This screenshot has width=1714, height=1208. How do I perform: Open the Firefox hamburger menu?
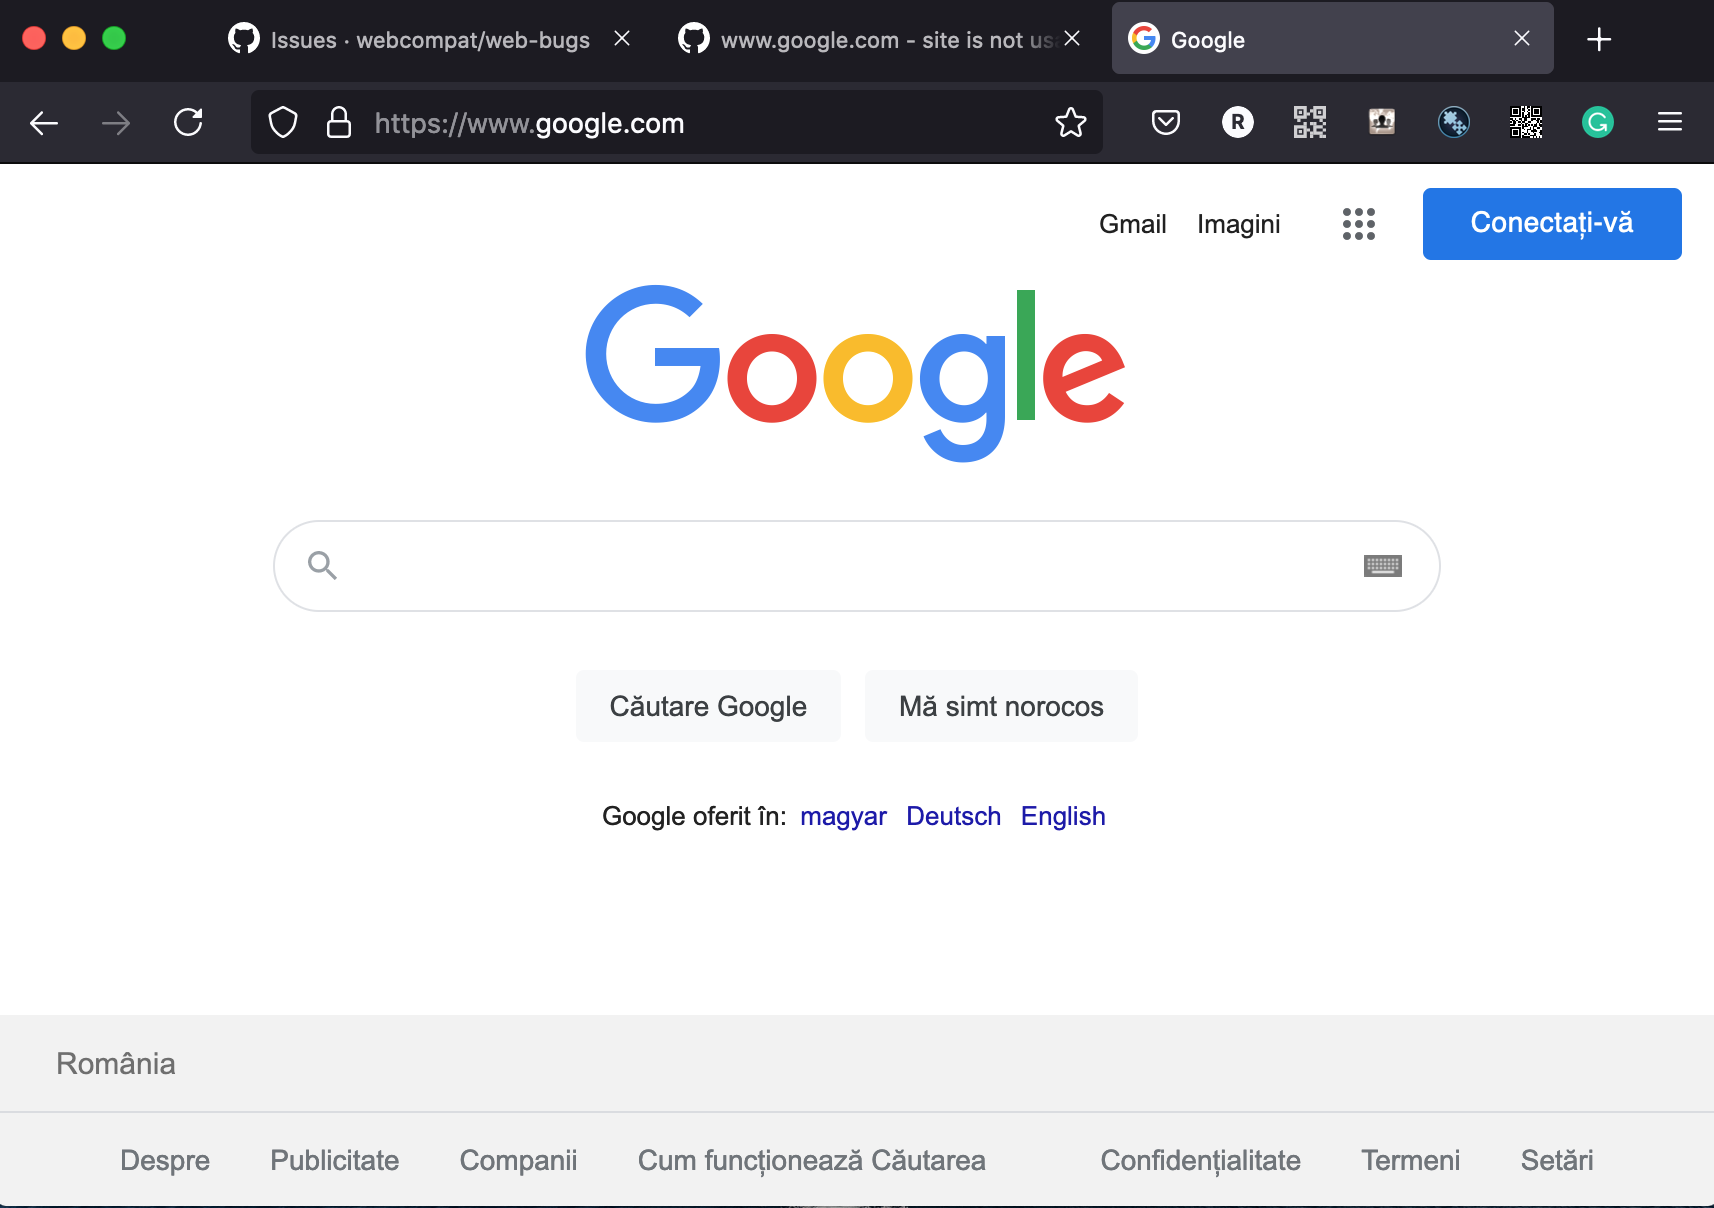pos(1671,122)
